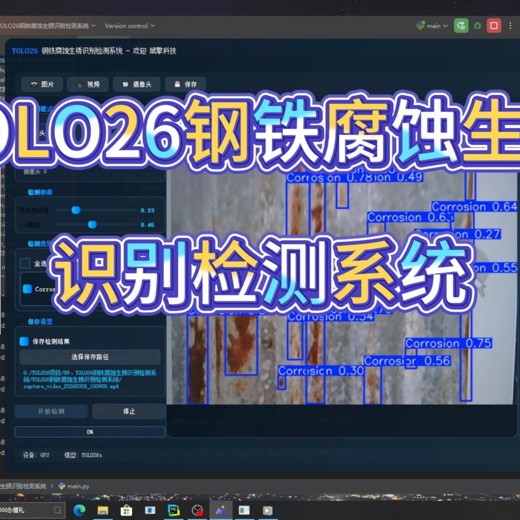Click the 设备: GPU status text

[36, 455]
